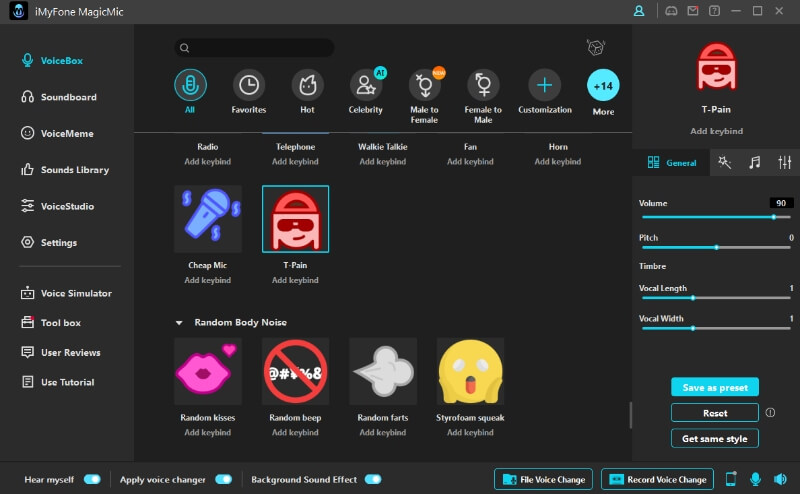The width and height of the screenshot is (800, 494).
Task: Show Favorites voice category
Action: pyautogui.click(x=248, y=91)
